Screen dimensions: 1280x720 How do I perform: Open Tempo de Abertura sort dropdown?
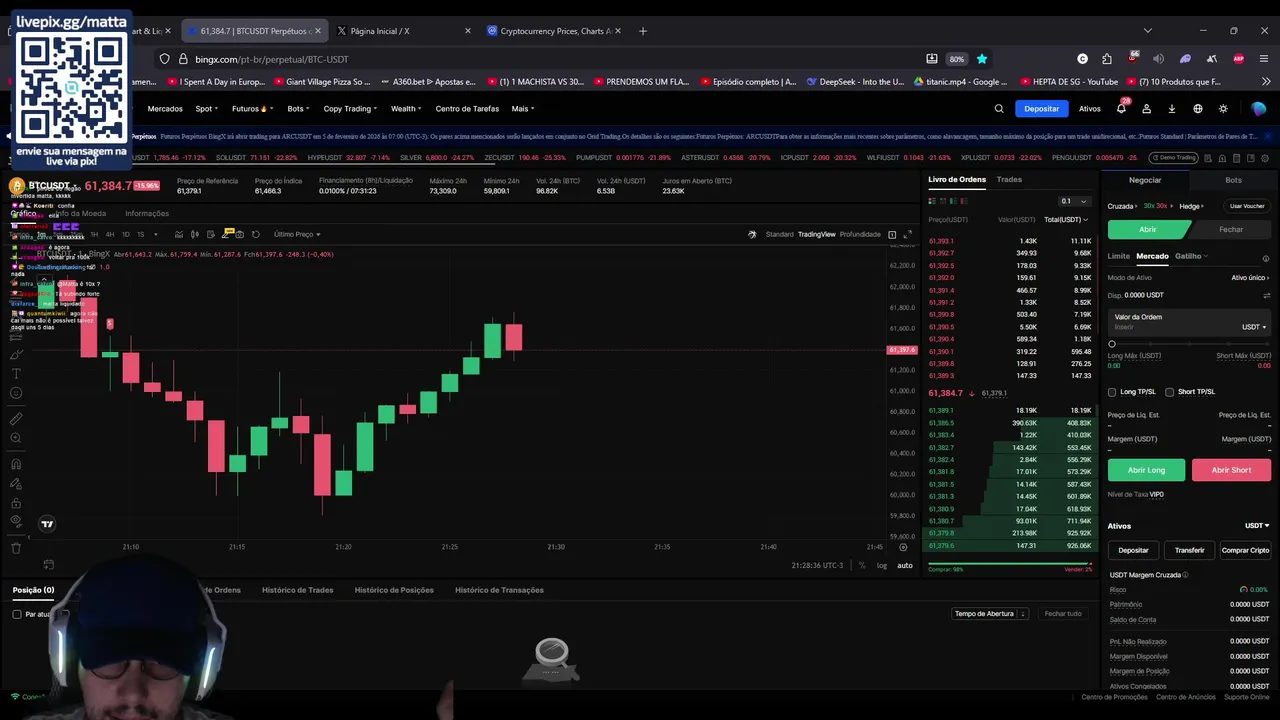[x=990, y=614]
